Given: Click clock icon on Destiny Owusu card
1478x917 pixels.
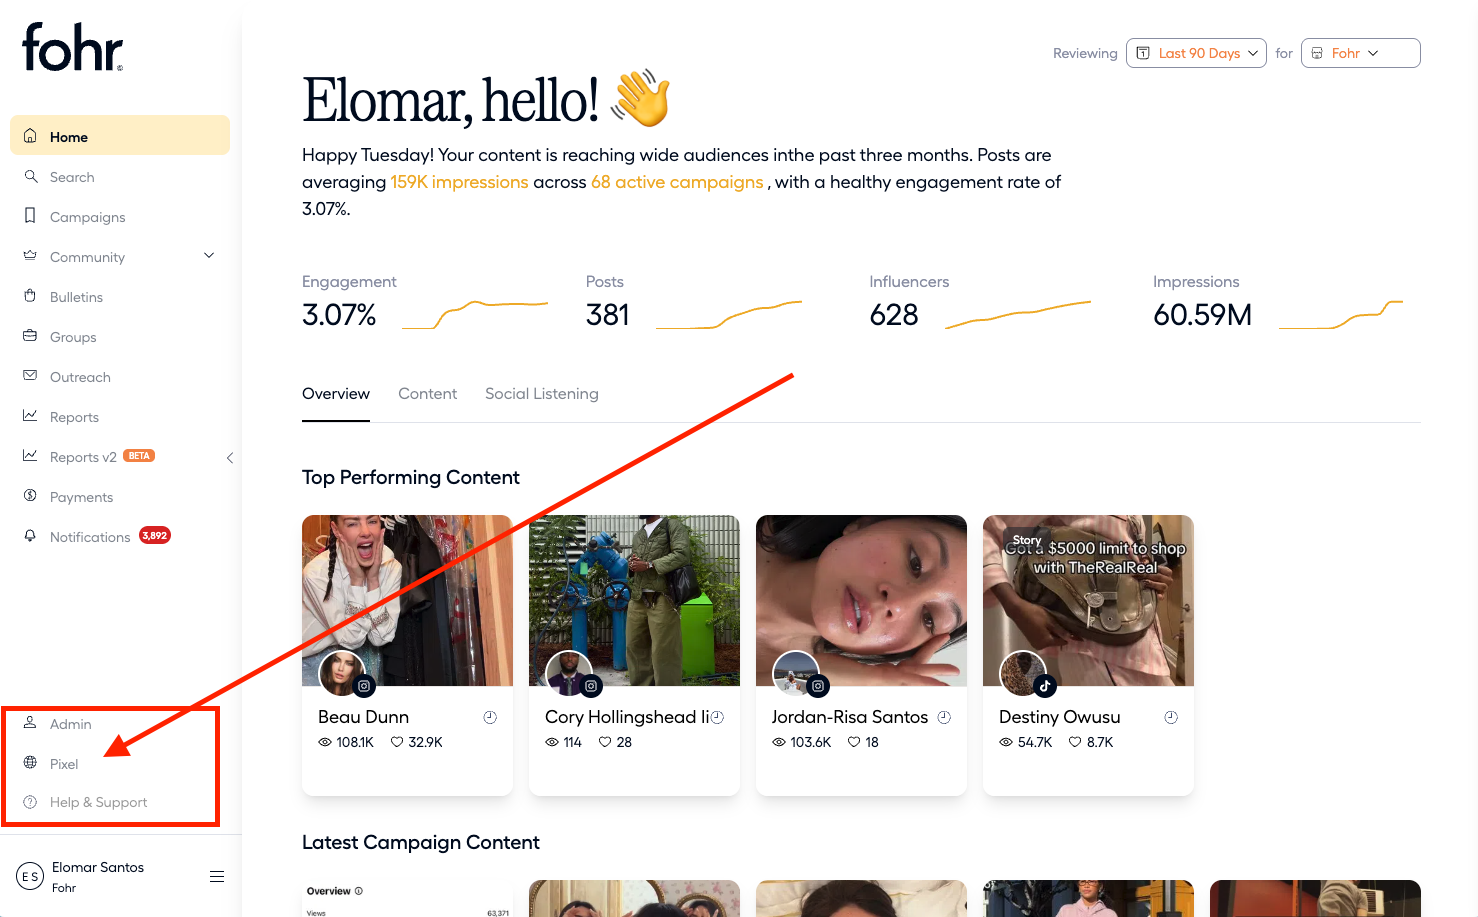Looking at the screenshot, I should pos(1171,717).
